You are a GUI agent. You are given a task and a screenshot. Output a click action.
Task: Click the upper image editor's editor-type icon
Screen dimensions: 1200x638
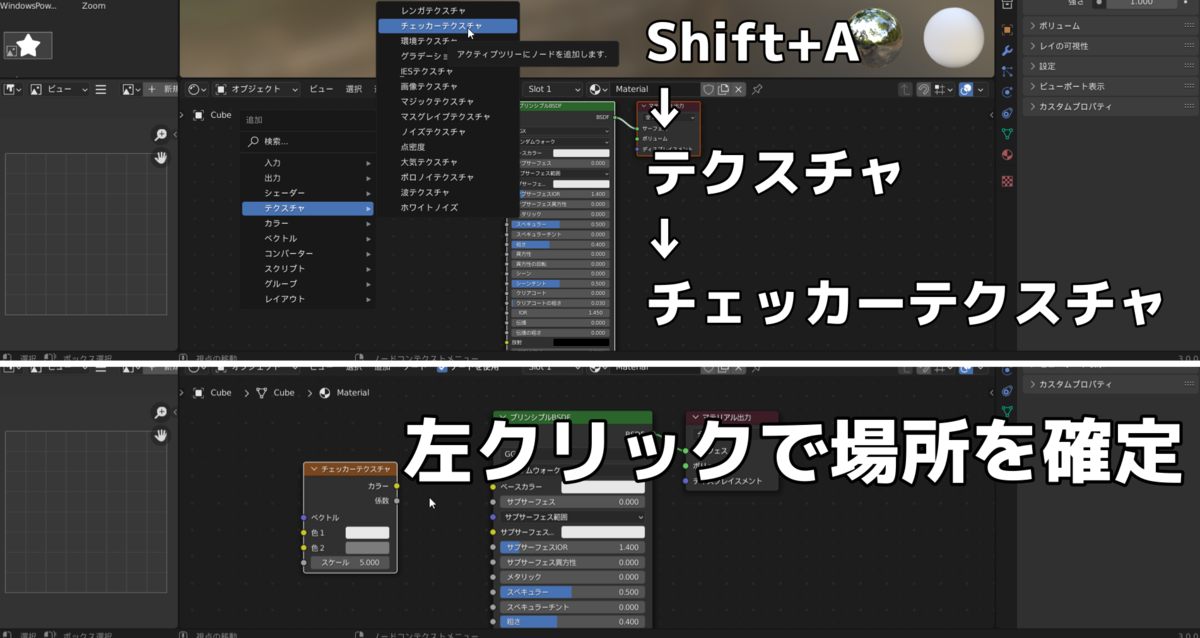(13, 89)
